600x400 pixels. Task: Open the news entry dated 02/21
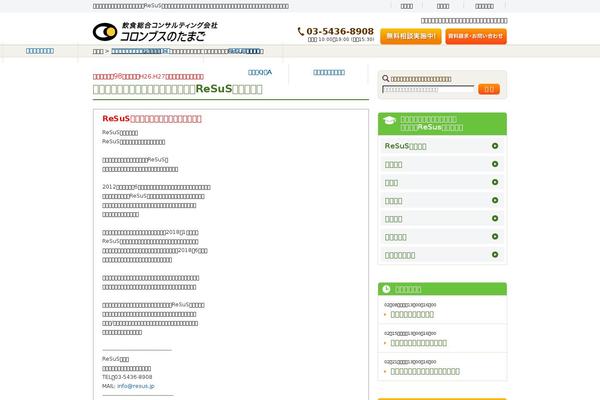pos(425,371)
